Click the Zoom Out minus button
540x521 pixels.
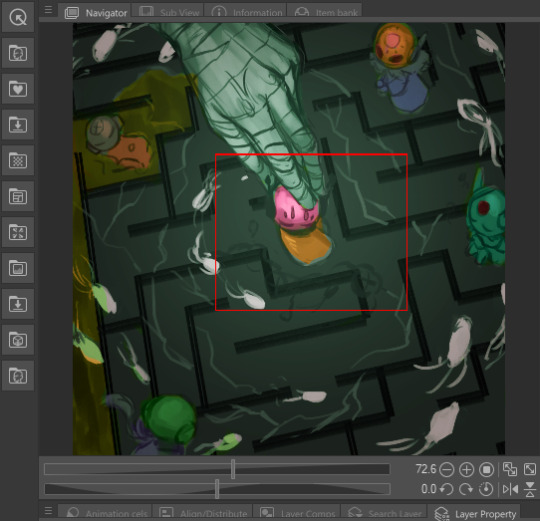pos(447,470)
